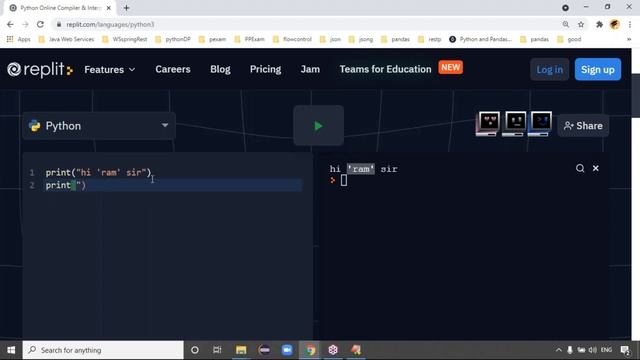
Task: Open the Features dropdown menu
Action: (109, 70)
